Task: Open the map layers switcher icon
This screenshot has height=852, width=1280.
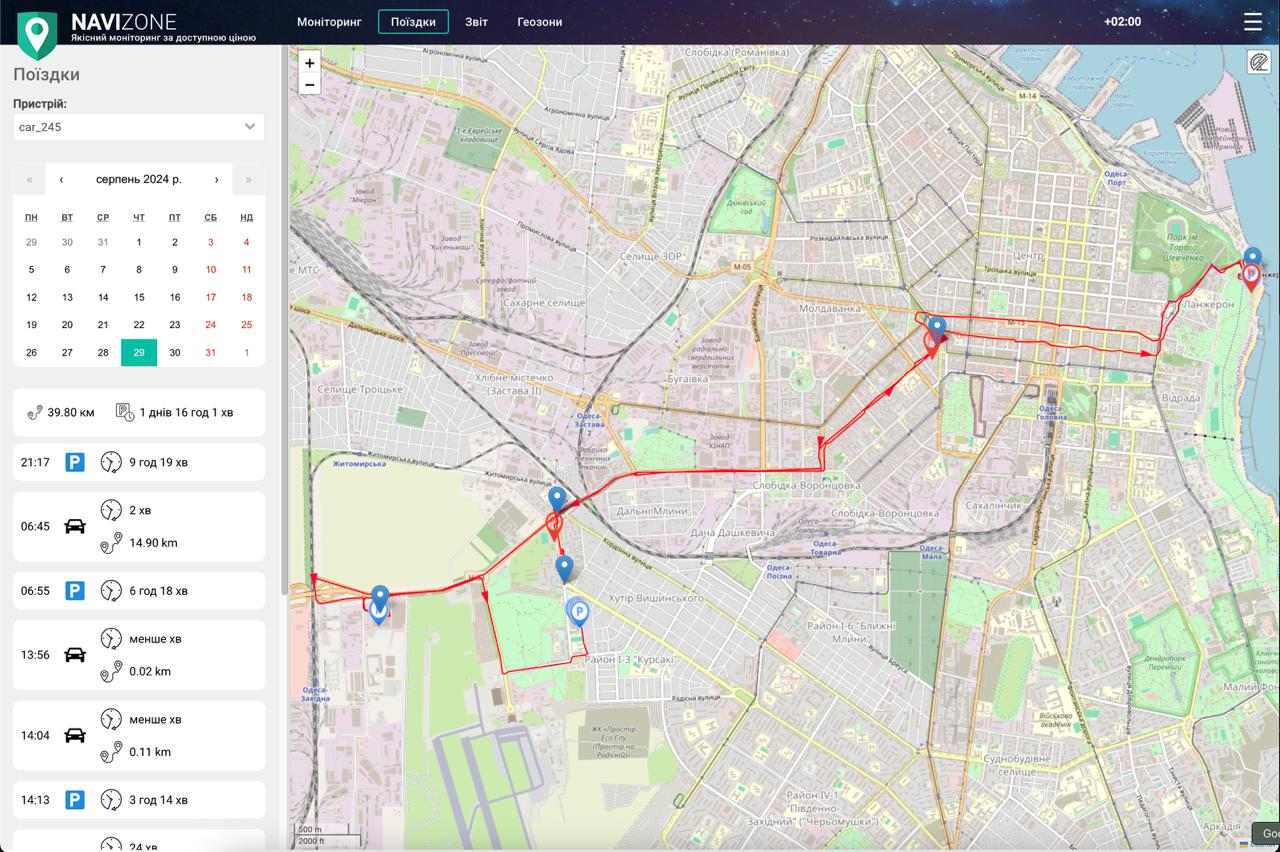Action: [1258, 63]
